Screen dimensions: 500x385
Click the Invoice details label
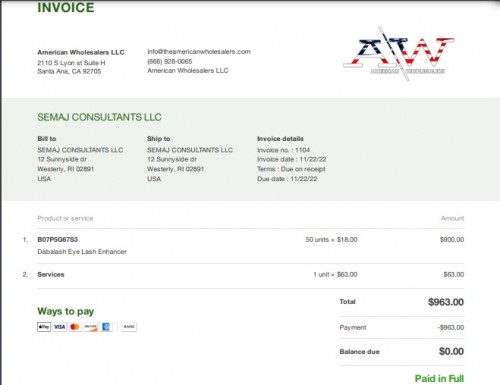pos(280,139)
